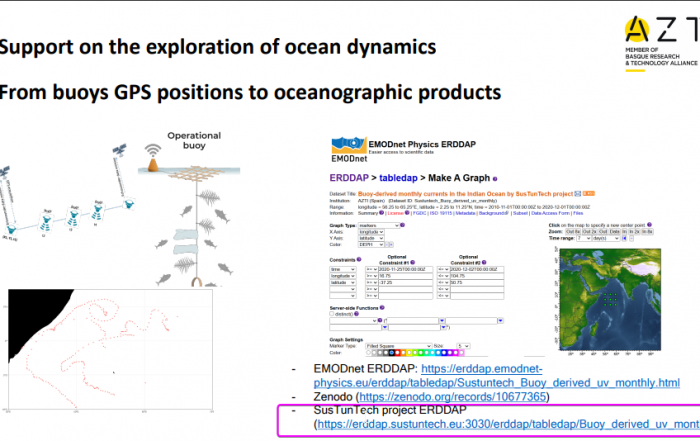Viewport: 700px width, 441px height.
Task: Open the help icon beside Summary
Action: click(x=382, y=212)
